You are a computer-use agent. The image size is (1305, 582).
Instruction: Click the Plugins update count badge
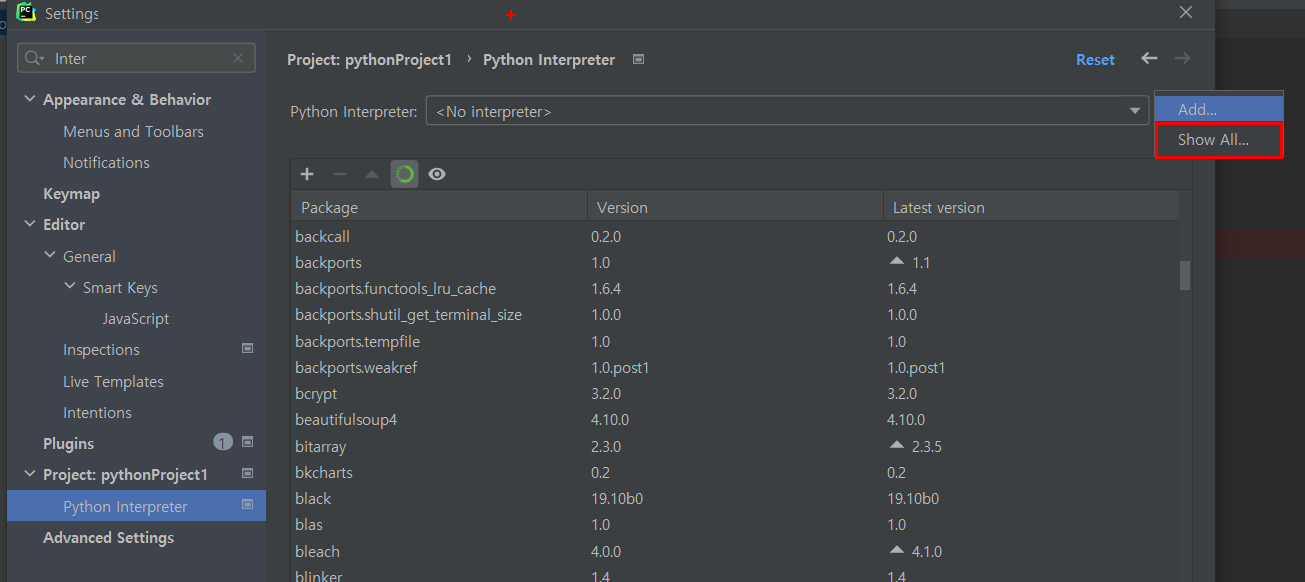223,442
